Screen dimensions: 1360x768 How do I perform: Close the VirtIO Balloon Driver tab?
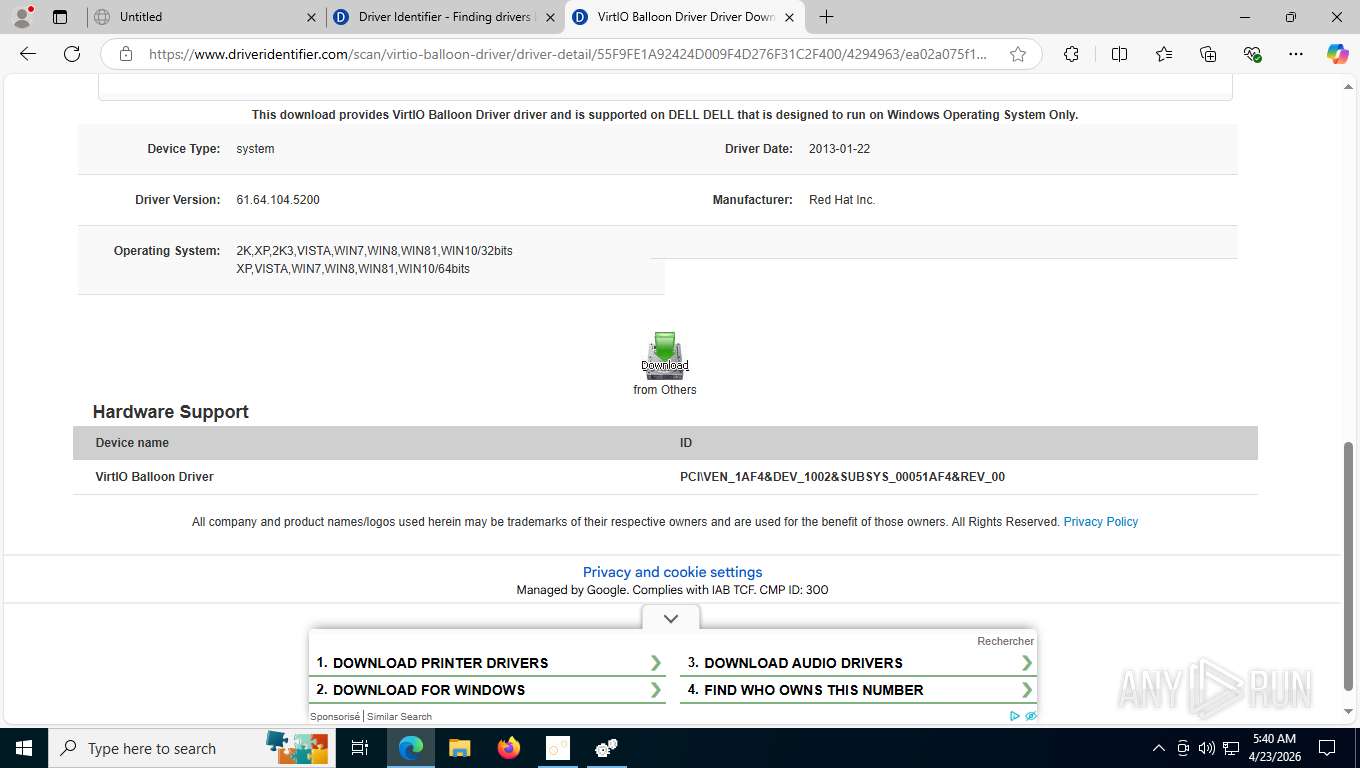789,17
